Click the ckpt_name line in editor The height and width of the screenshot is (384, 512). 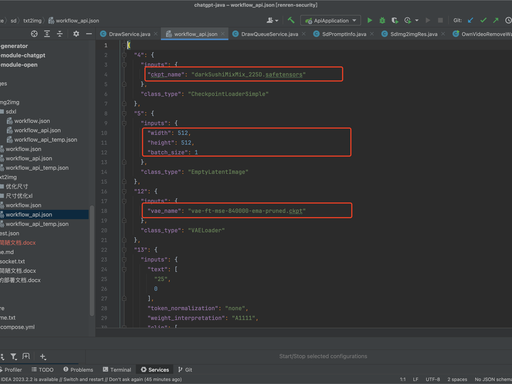(226, 74)
